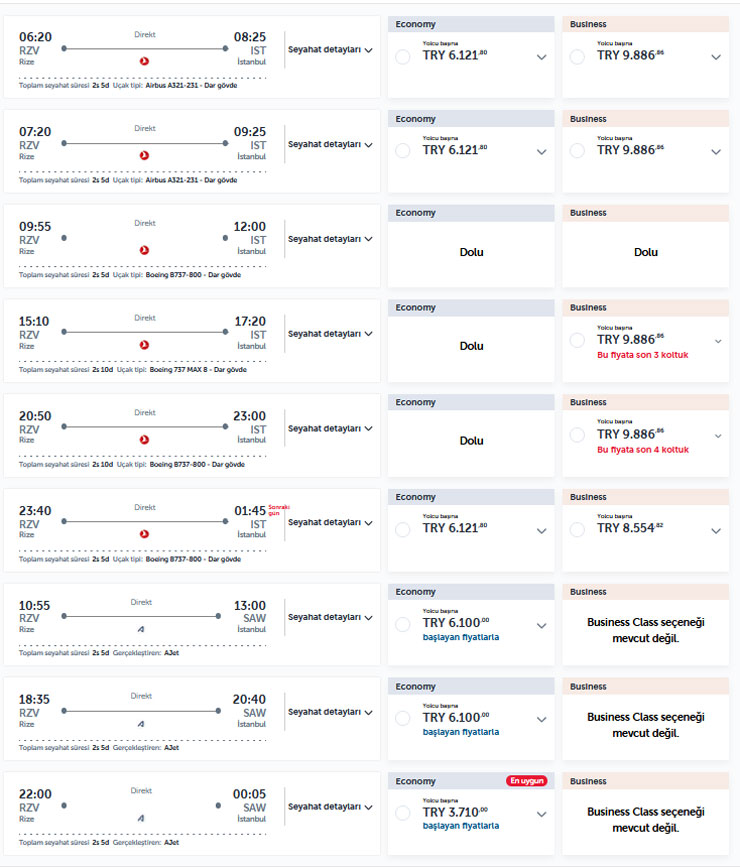Click AJet logo on 22:00 flight
This screenshot has height=867, width=740.
click(x=141, y=818)
